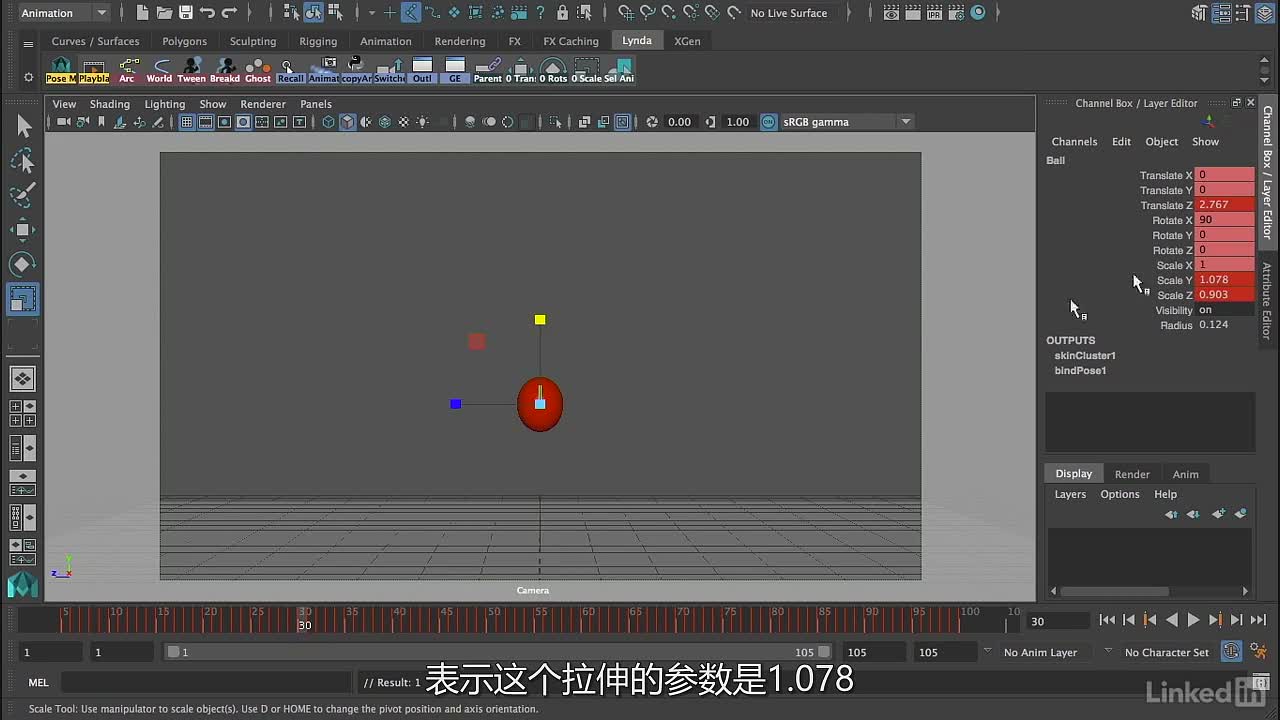Image resolution: width=1280 pixels, height=720 pixels.
Task: Click the World shelf button
Action: pyautogui.click(x=159, y=70)
